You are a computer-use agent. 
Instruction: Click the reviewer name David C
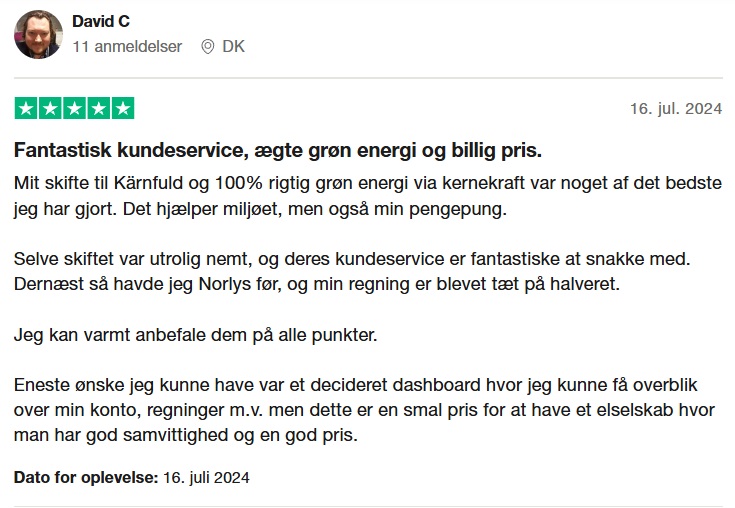101,21
